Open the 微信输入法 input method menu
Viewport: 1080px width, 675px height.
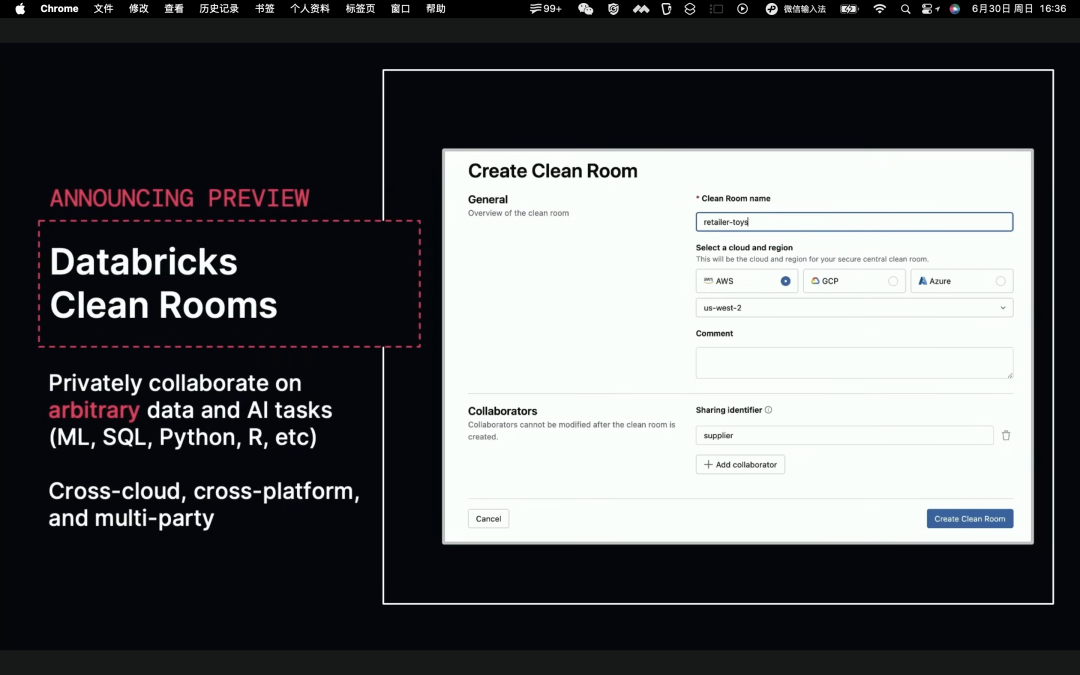point(796,9)
